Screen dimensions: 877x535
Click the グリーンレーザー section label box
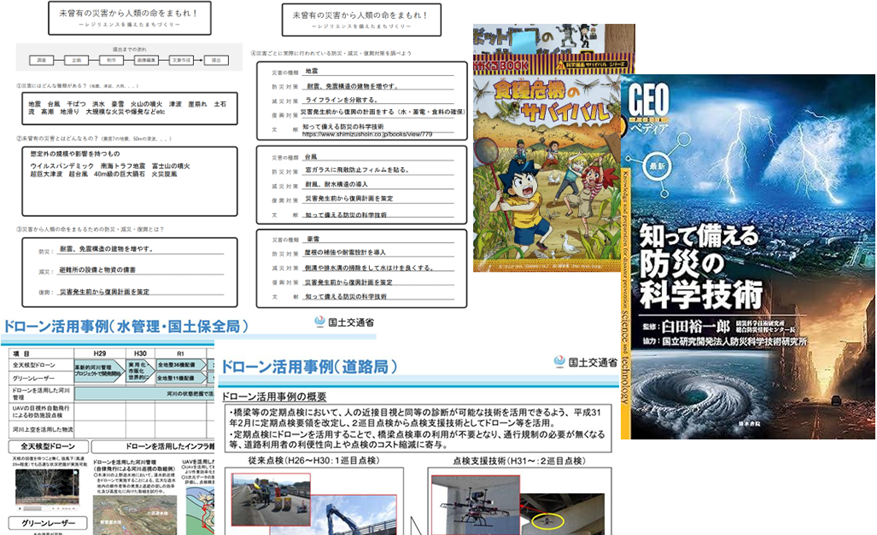click(48, 523)
